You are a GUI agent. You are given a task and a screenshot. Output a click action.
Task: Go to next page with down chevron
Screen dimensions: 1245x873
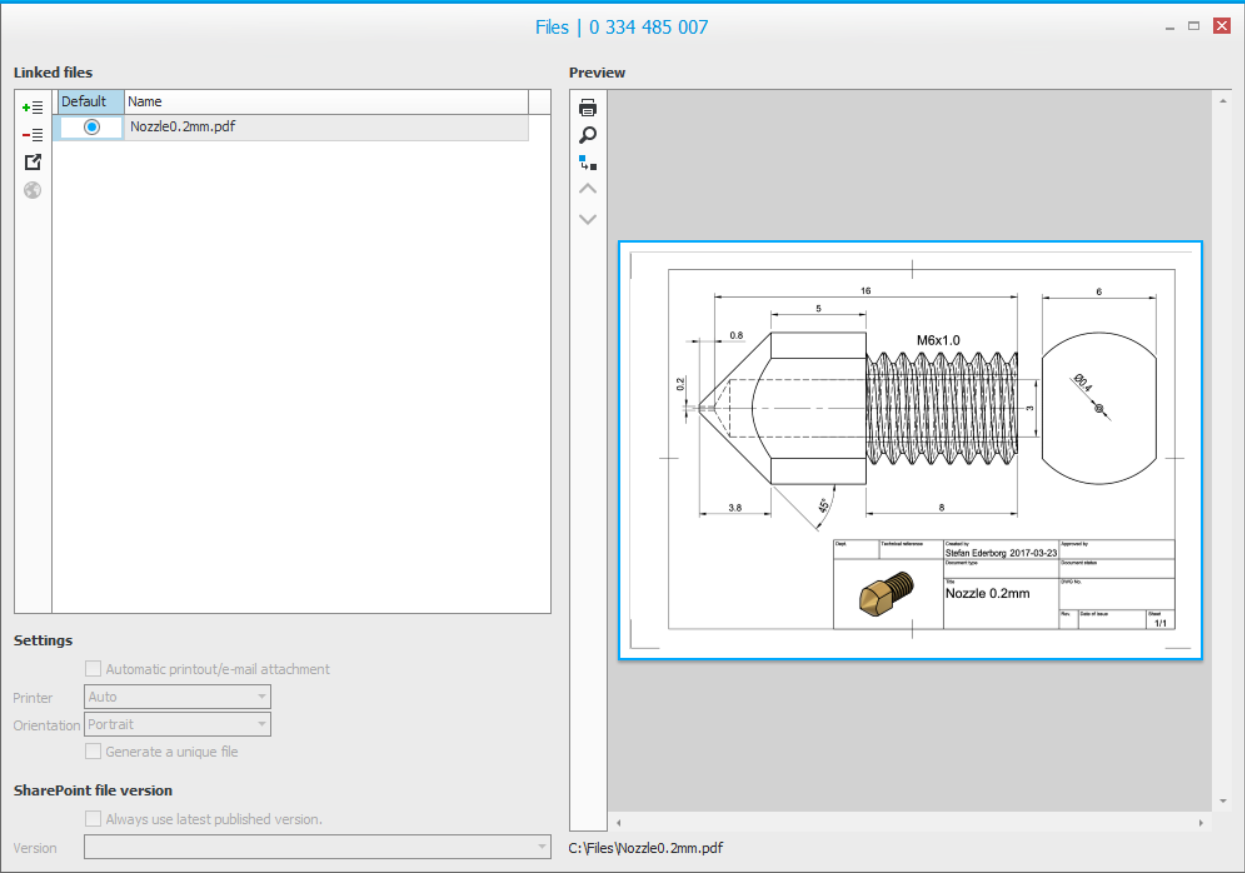pyautogui.click(x=588, y=219)
